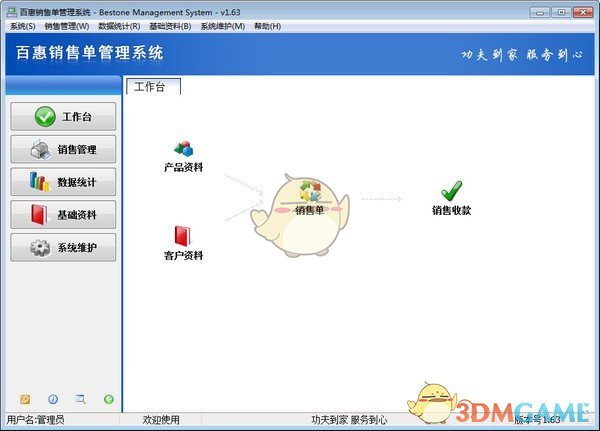Click the green back arrow icon
The image size is (600, 431).
click(x=109, y=399)
